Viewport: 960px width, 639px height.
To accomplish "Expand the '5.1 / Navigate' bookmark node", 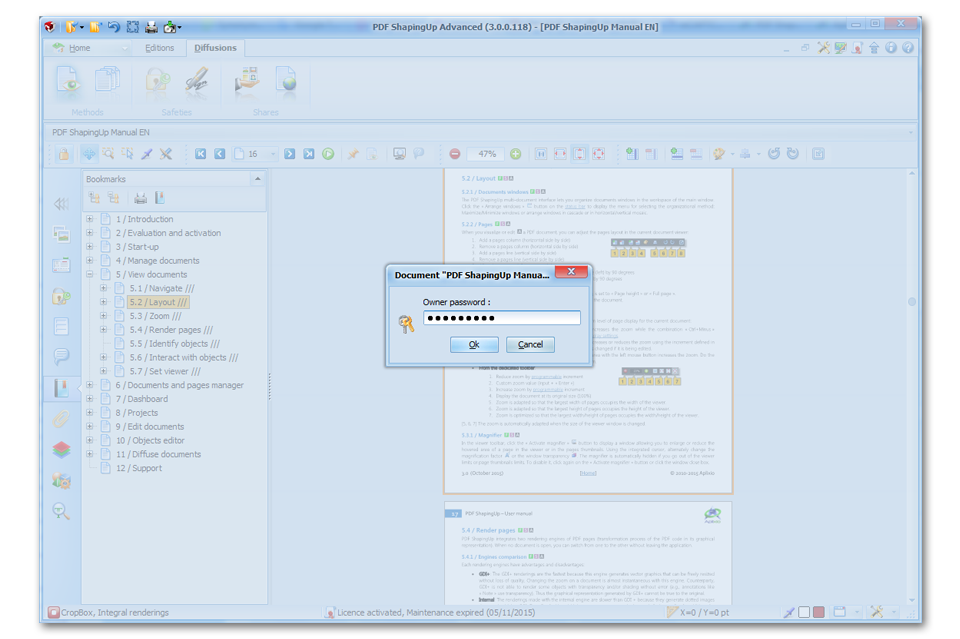I will tap(103, 288).
